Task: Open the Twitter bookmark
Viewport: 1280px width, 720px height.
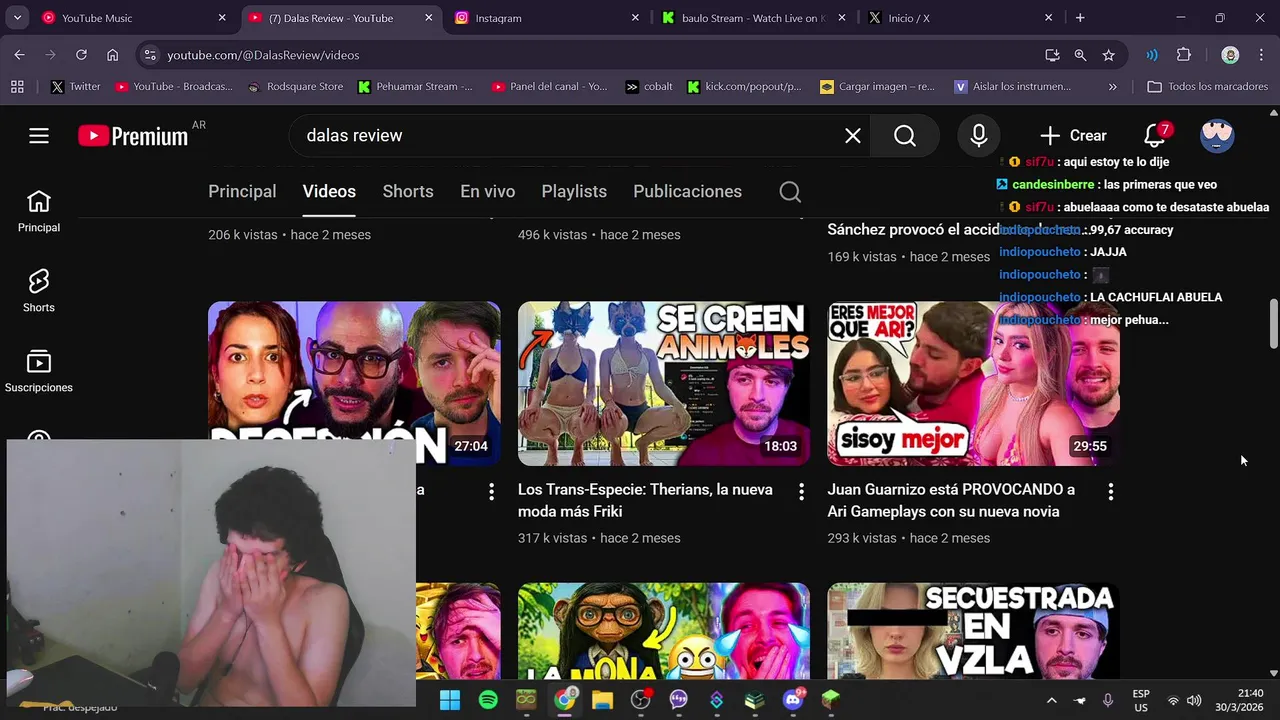Action: [x=76, y=87]
